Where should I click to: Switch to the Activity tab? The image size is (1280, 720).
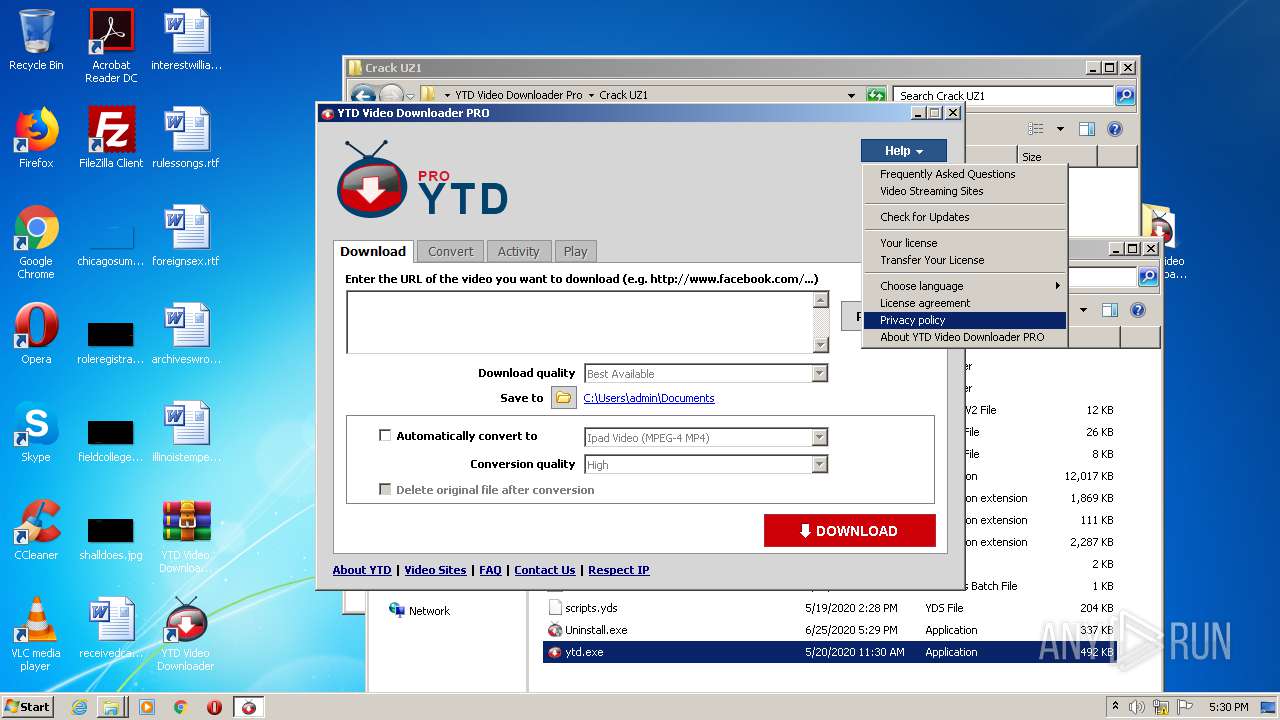tap(518, 252)
